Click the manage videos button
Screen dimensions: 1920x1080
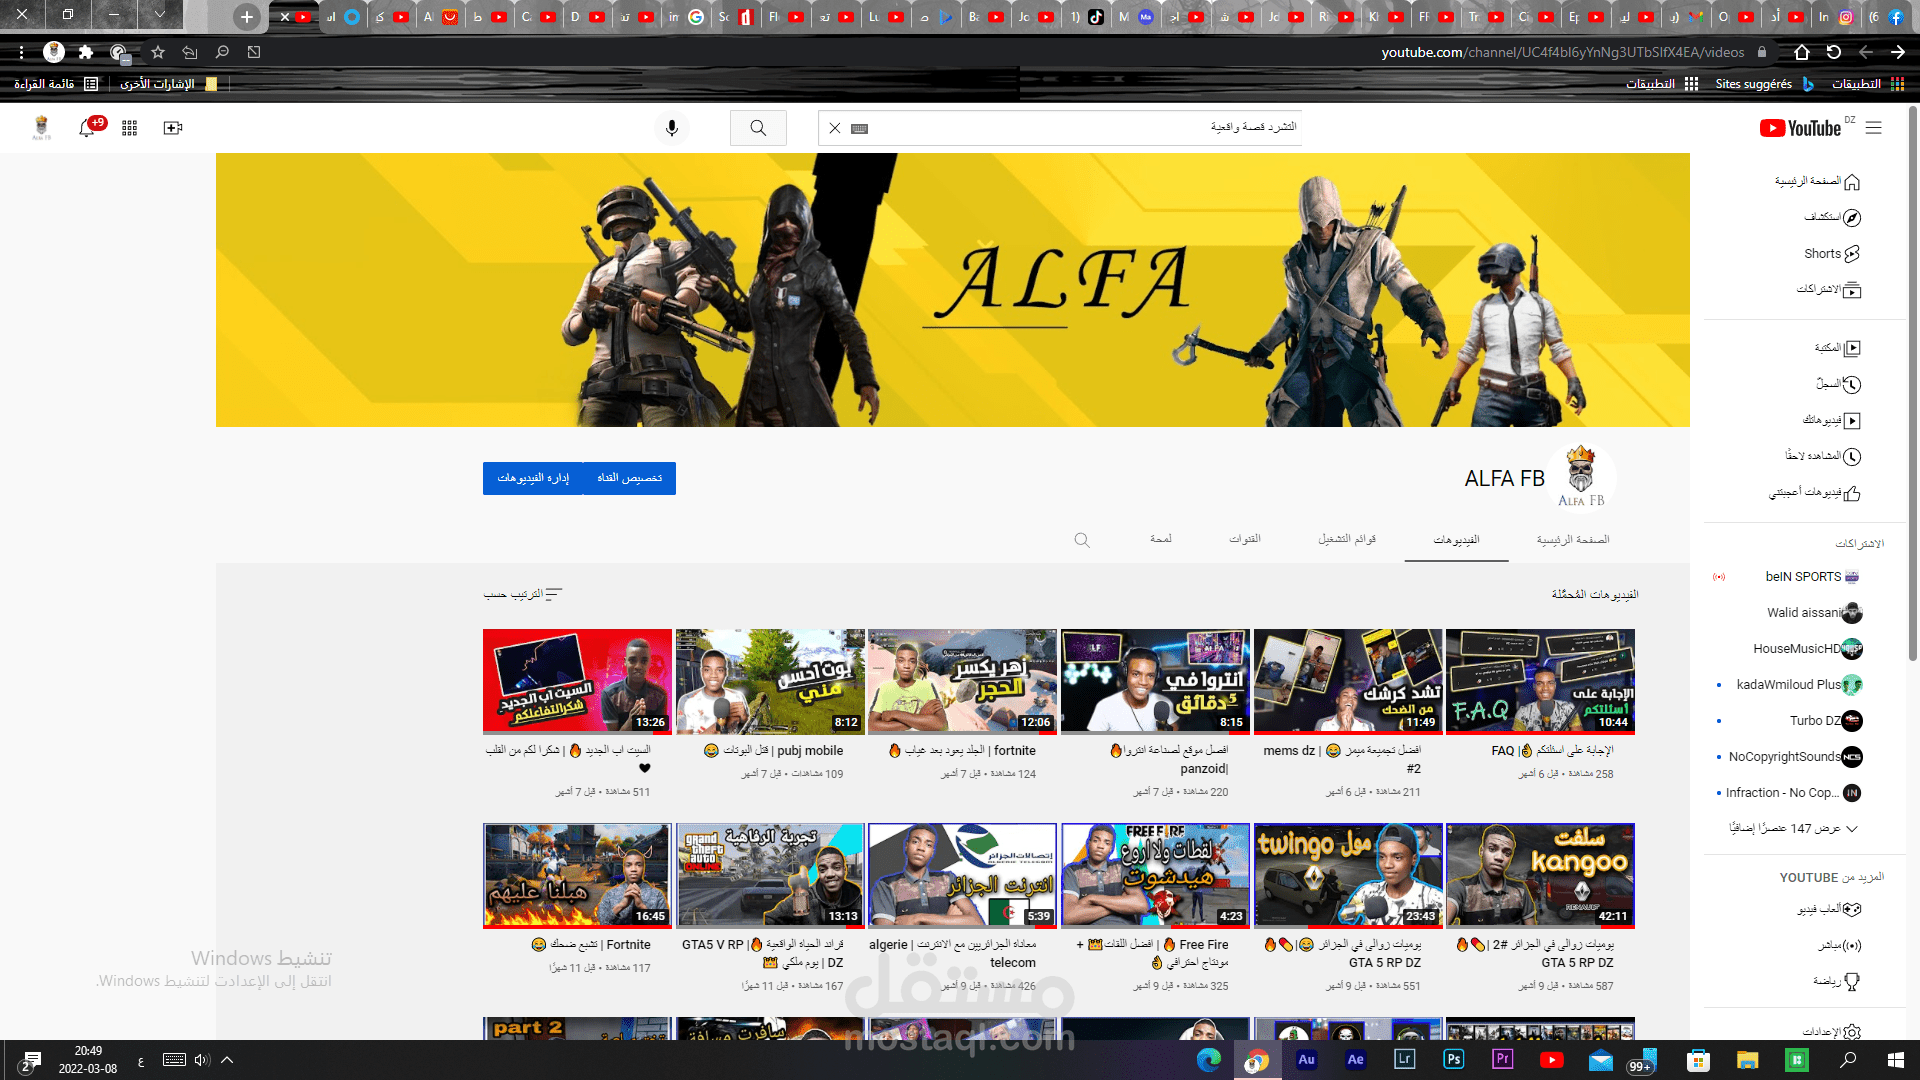(533, 478)
